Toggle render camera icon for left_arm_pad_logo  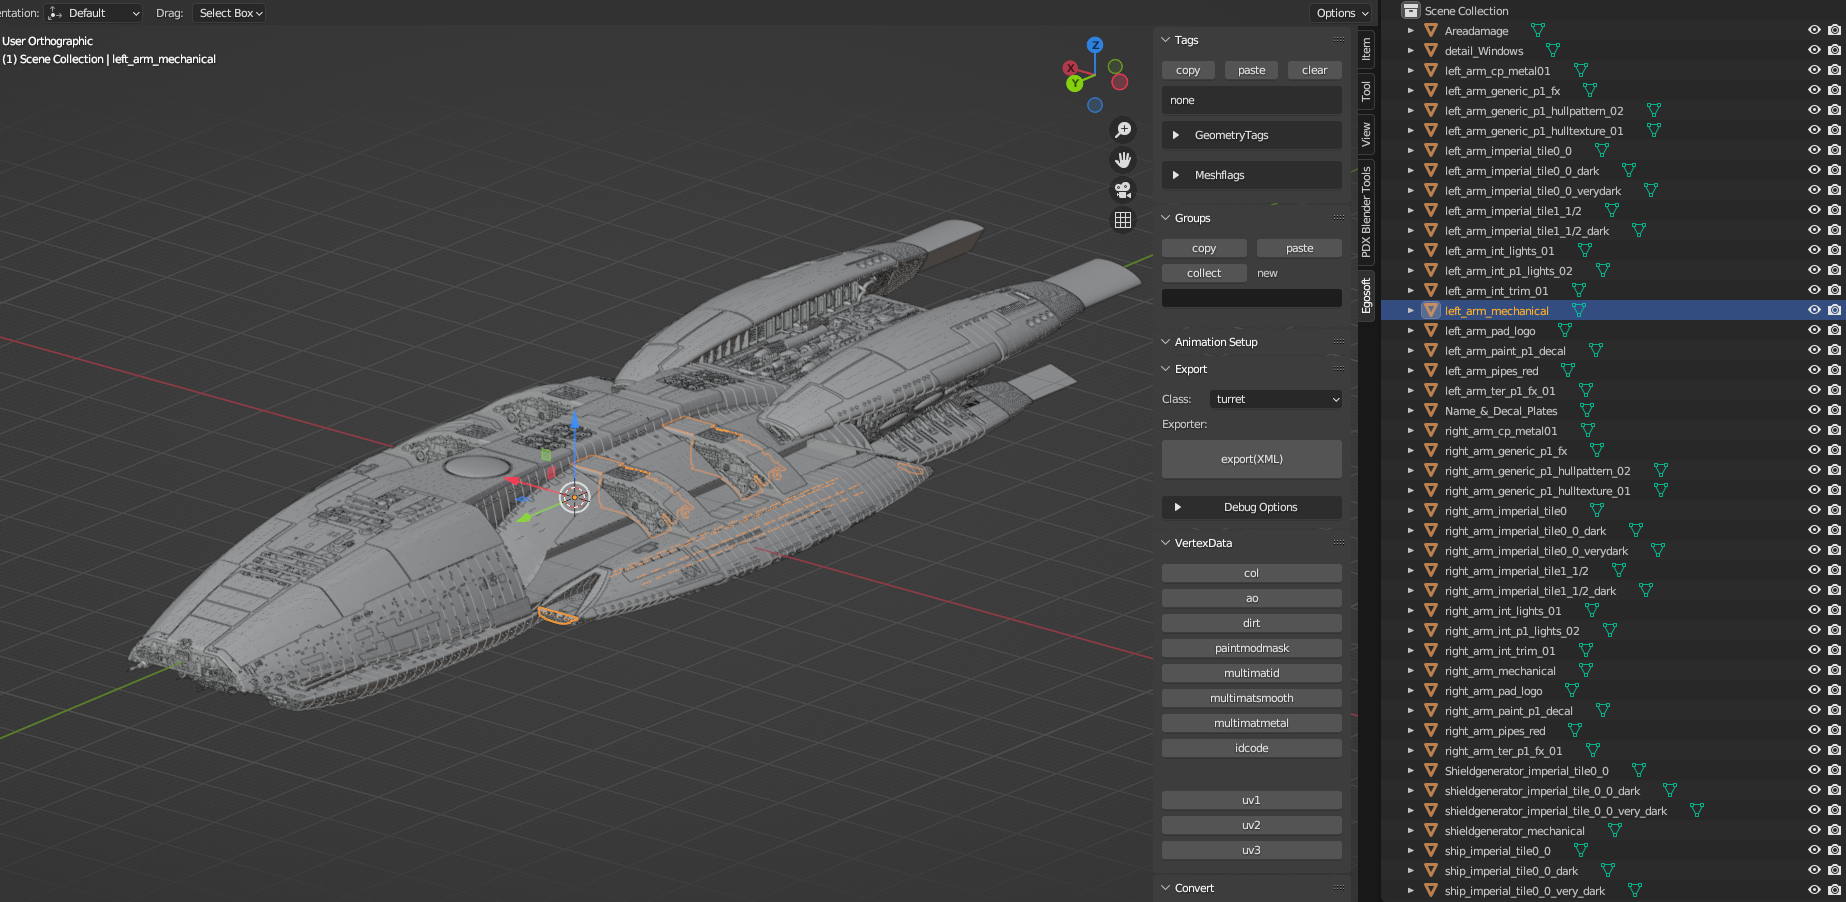pos(1834,330)
